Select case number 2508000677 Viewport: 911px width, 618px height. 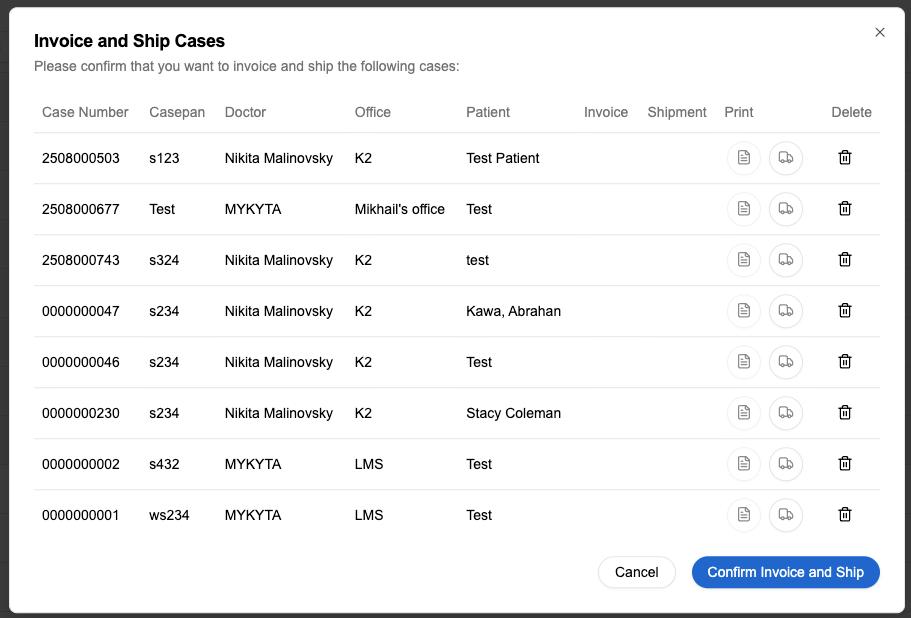pos(81,209)
